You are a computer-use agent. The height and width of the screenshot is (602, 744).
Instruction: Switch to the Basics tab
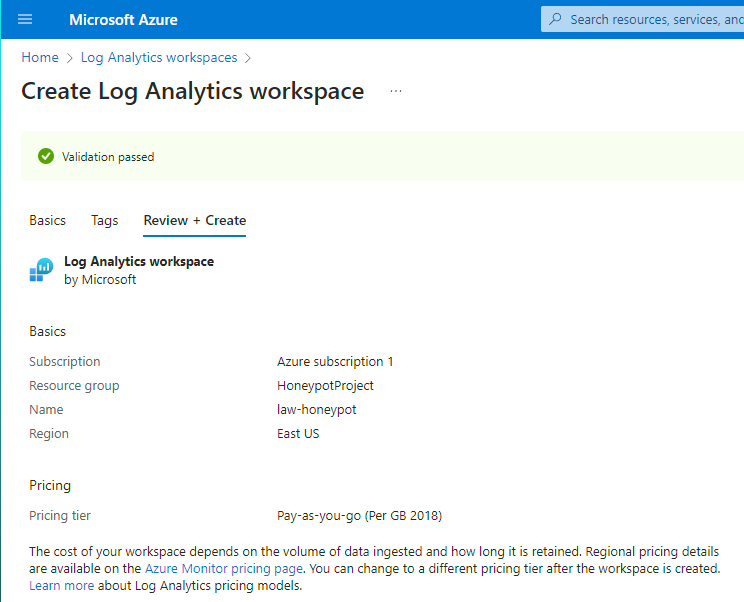click(x=47, y=220)
